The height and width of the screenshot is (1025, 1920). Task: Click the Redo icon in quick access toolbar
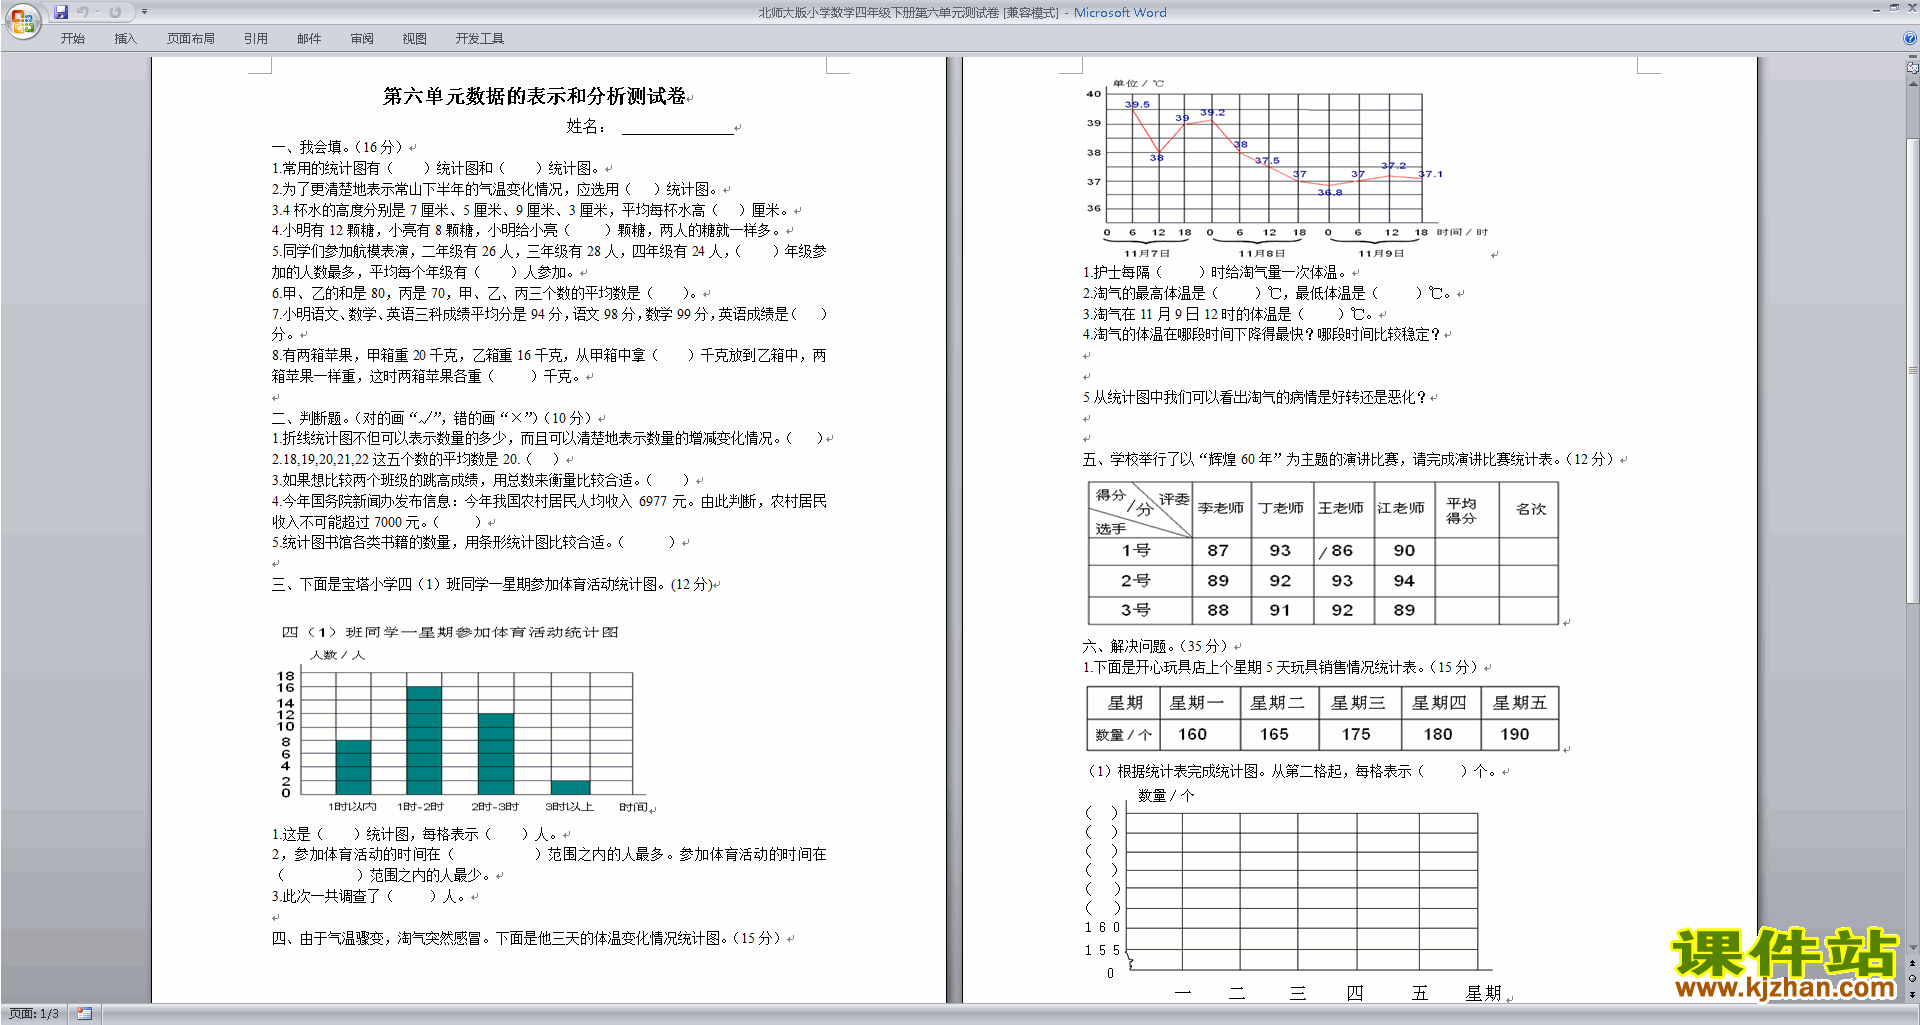pyautogui.click(x=115, y=12)
